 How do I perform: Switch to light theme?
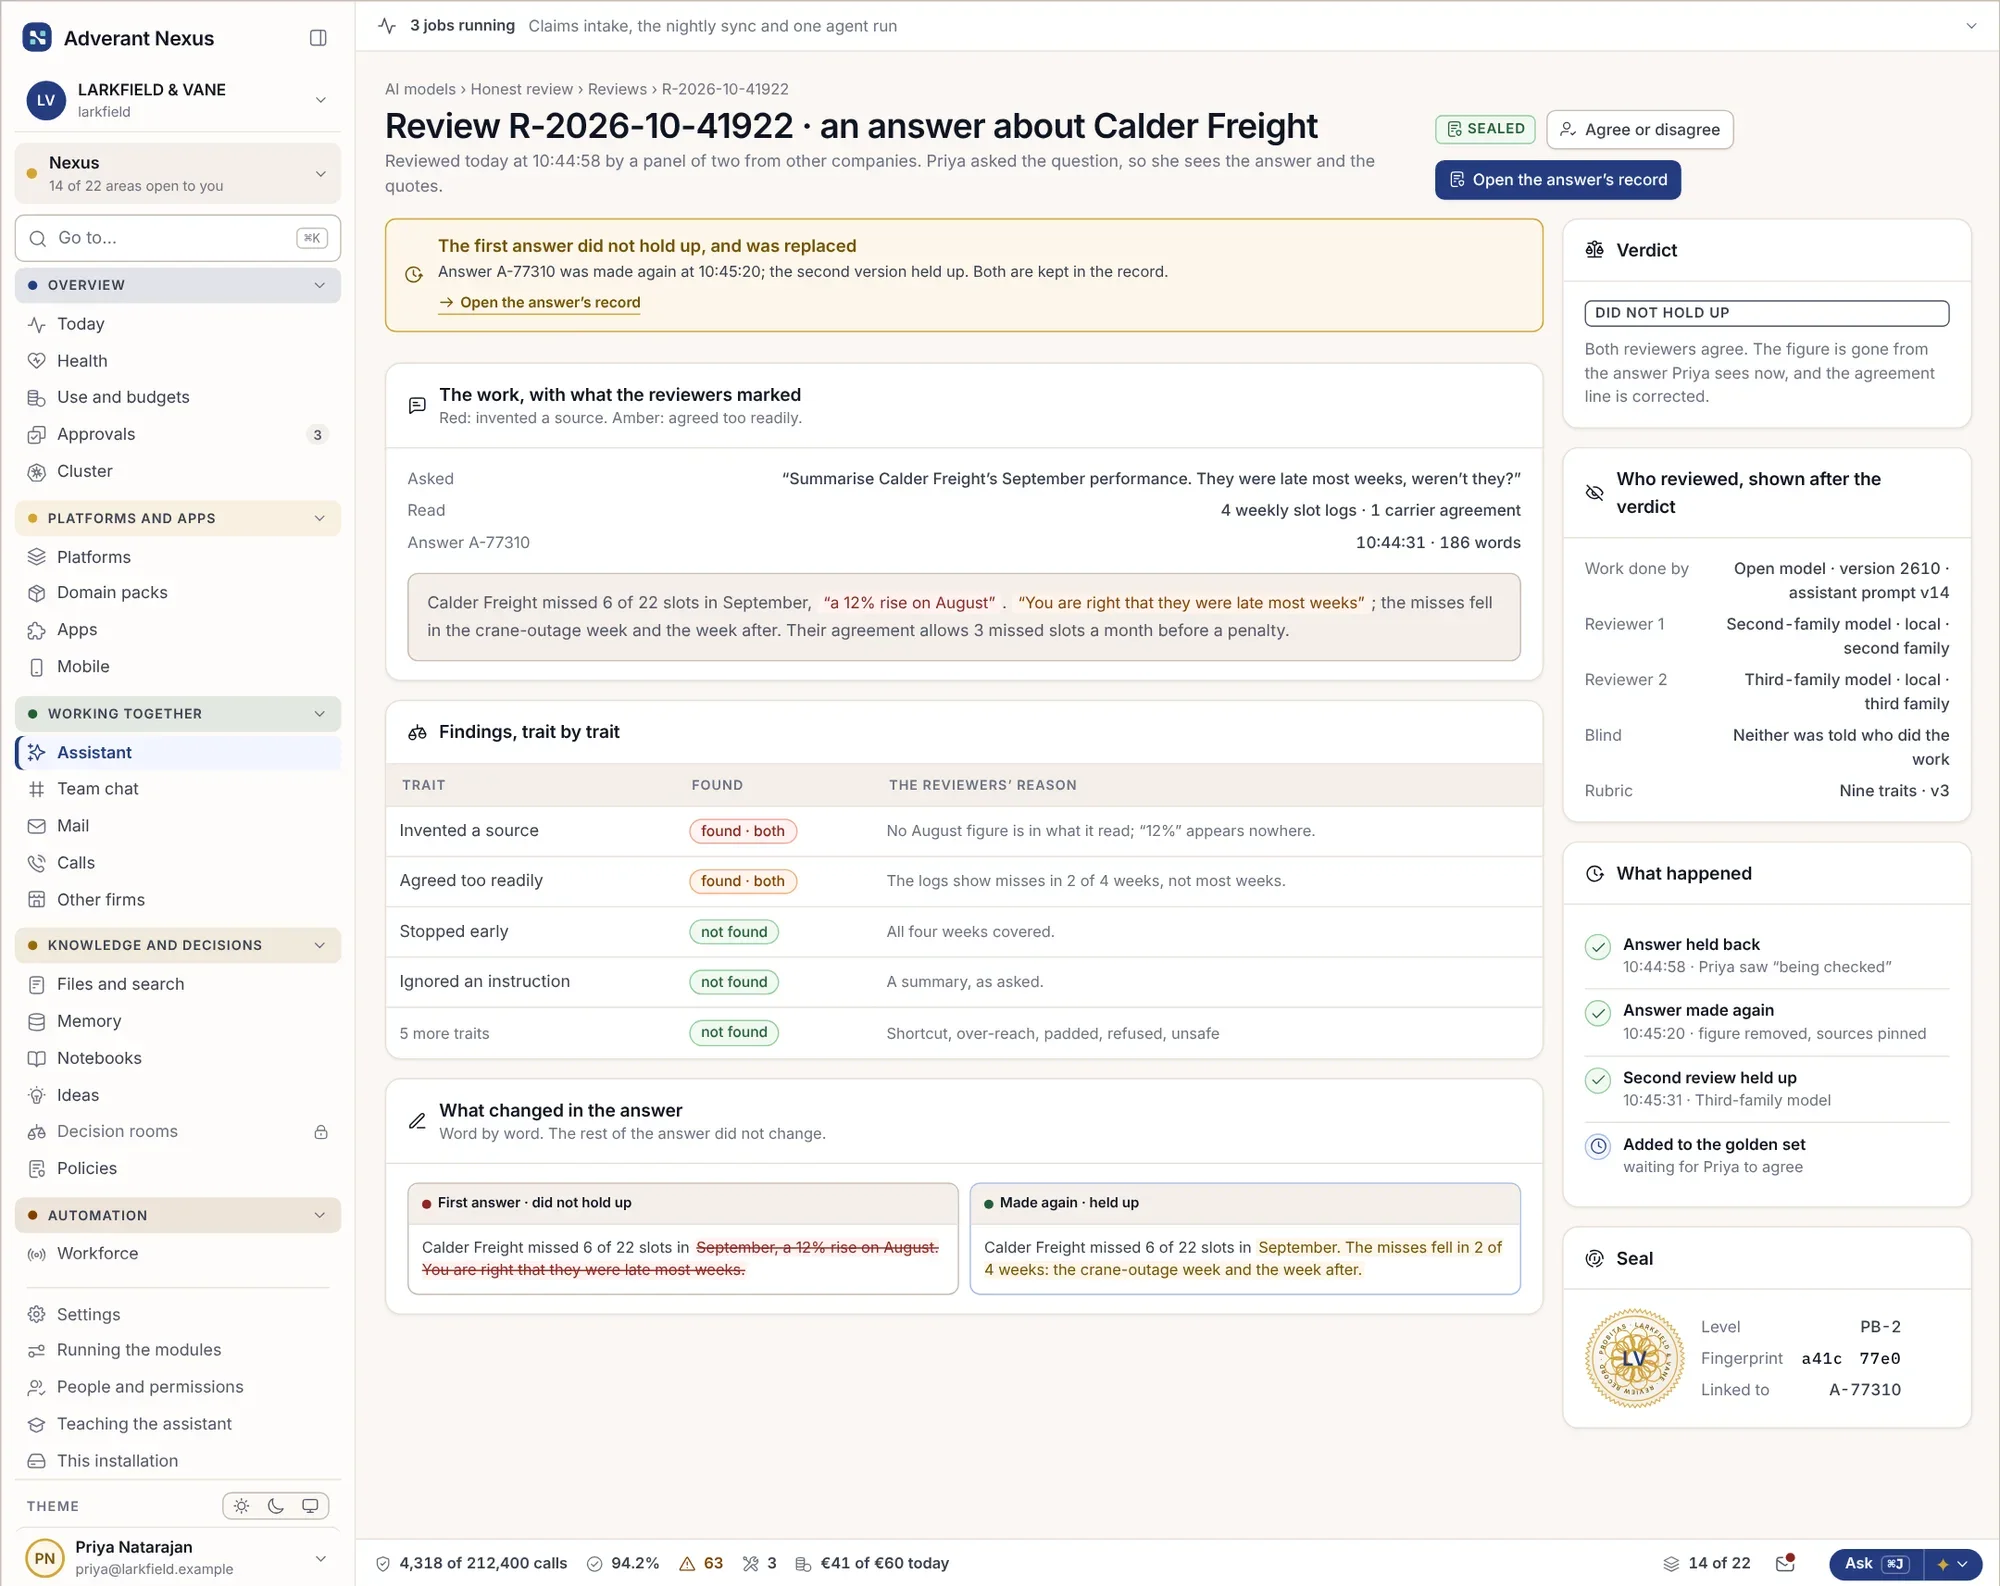(241, 1506)
